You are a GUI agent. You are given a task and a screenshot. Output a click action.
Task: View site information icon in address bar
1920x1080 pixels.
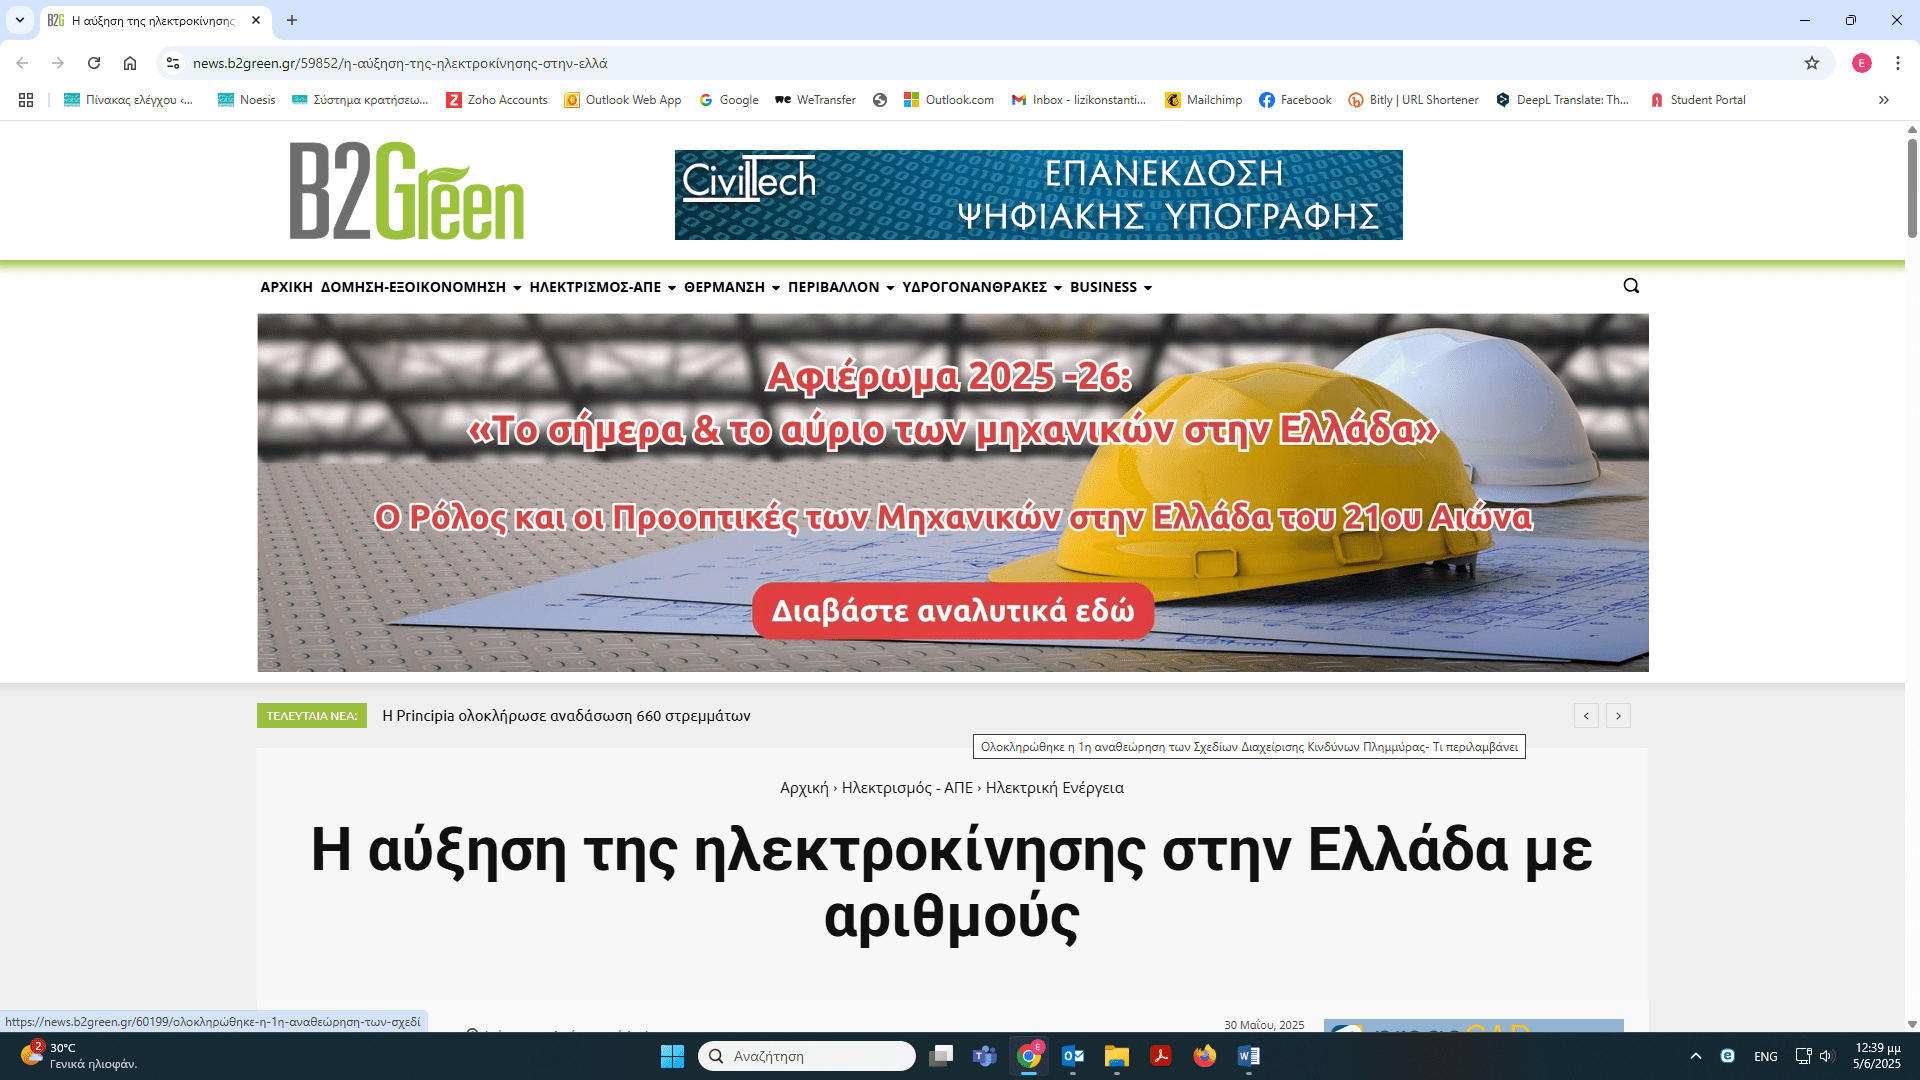coord(173,63)
